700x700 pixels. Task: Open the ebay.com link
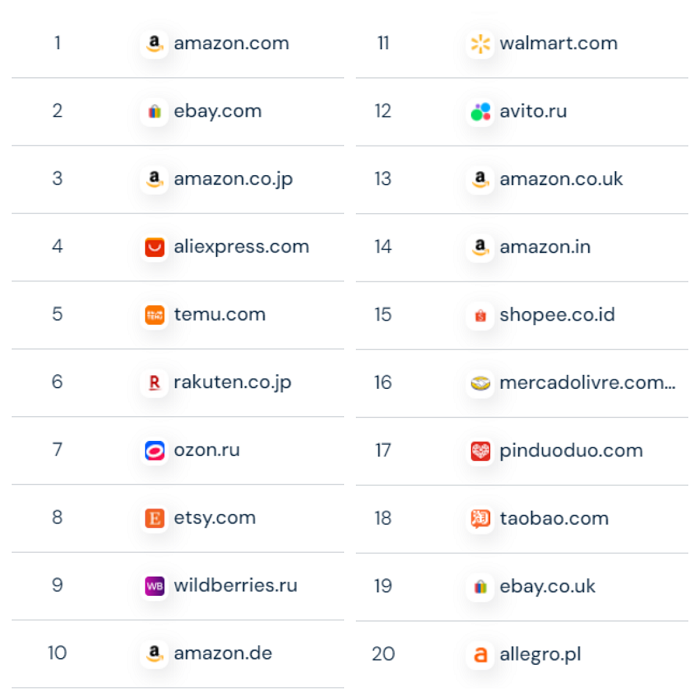click(x=217, y=112)
